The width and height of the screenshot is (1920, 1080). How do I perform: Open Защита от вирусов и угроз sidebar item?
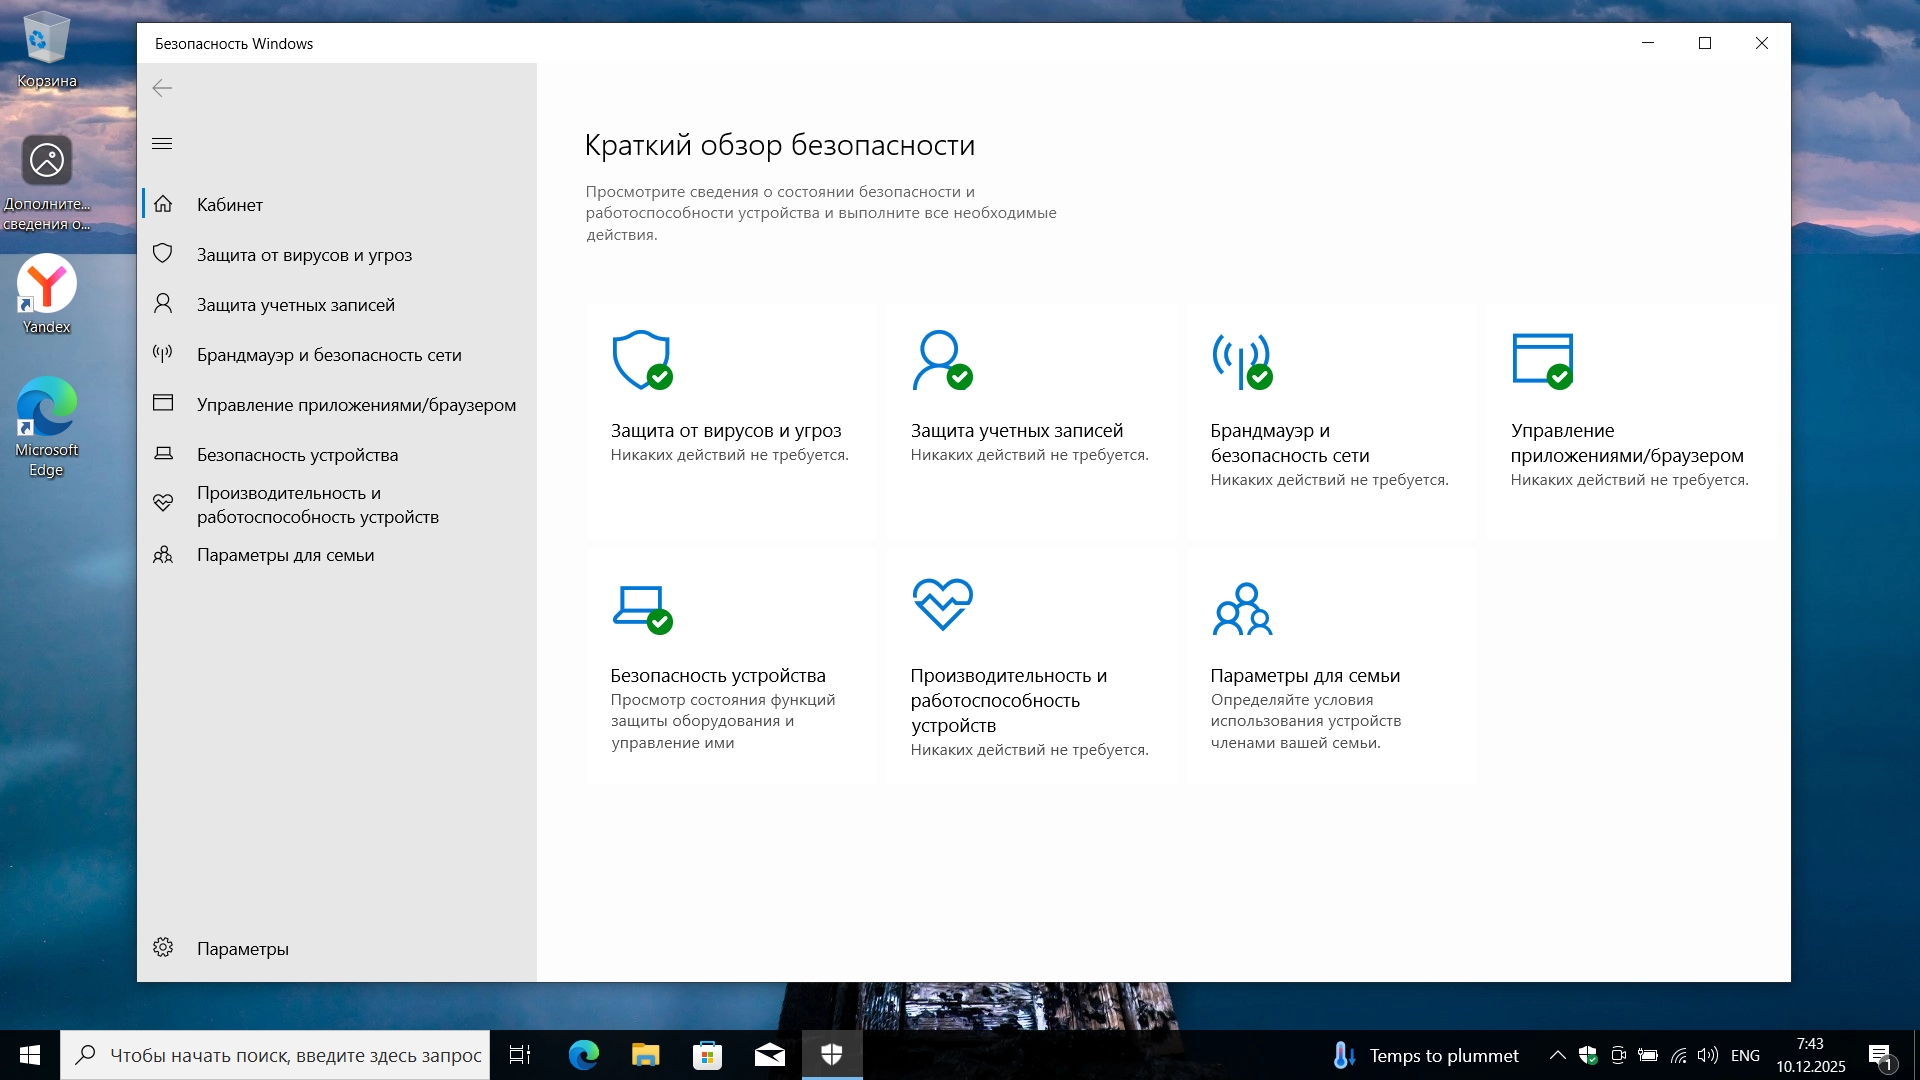tap(304, 254)
